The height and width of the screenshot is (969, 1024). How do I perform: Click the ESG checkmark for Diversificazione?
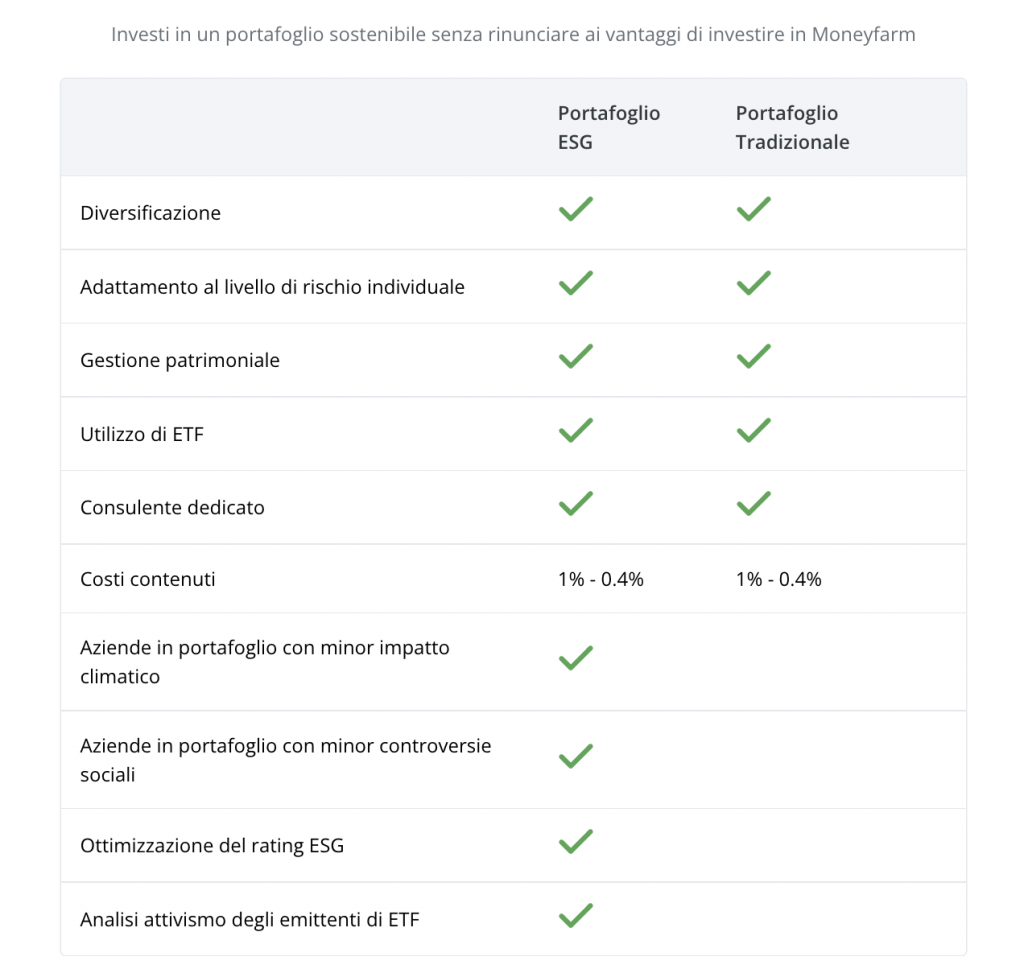click(x=575, y=209)
